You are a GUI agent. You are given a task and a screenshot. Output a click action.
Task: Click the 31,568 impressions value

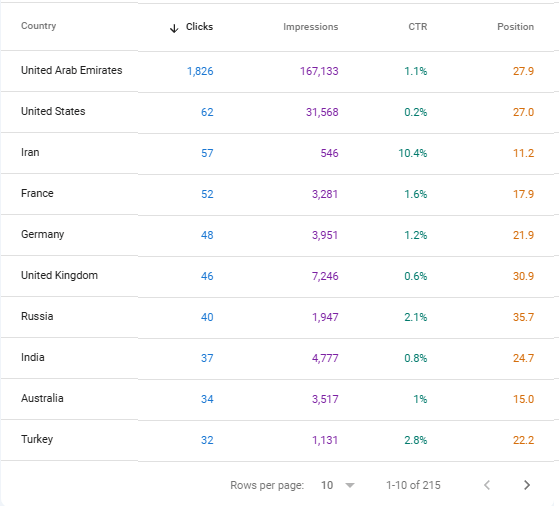click(322, 112)
